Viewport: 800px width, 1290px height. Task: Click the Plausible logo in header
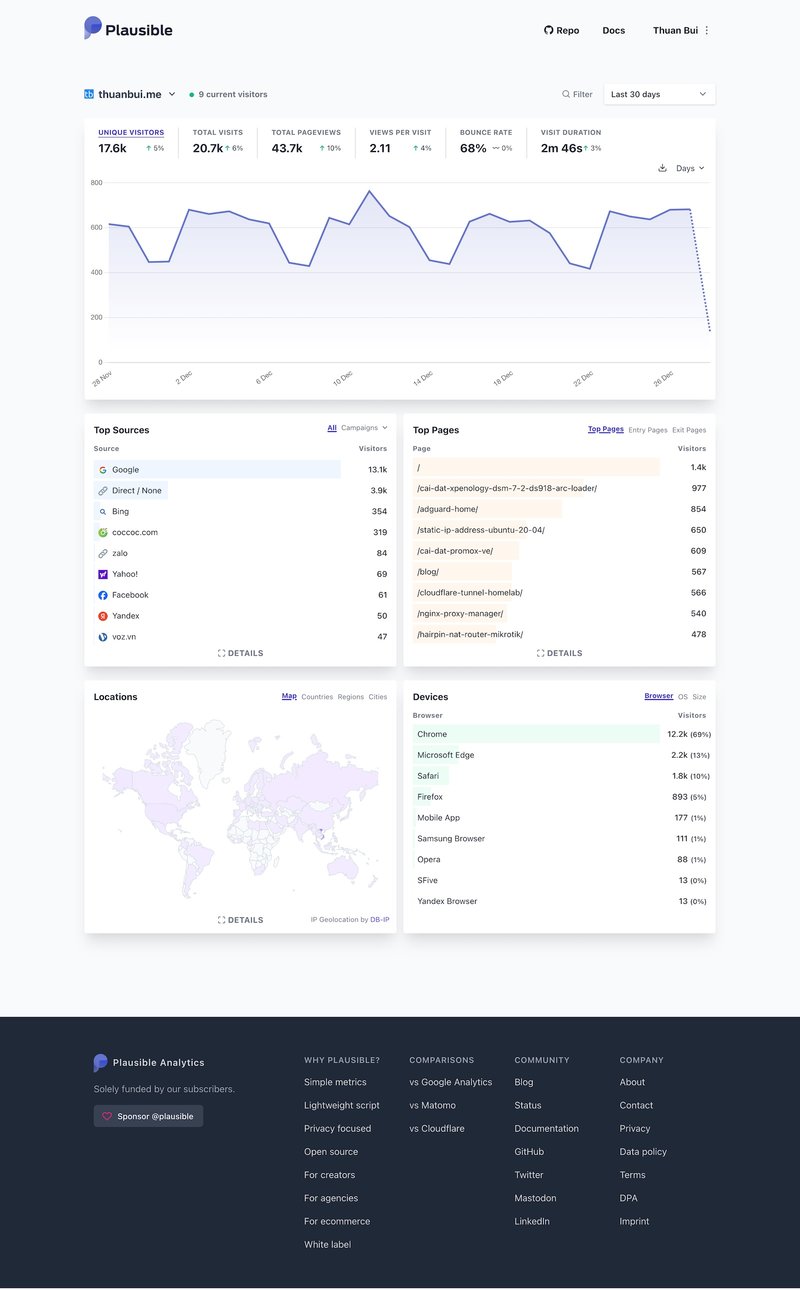(x=128, y=29)
